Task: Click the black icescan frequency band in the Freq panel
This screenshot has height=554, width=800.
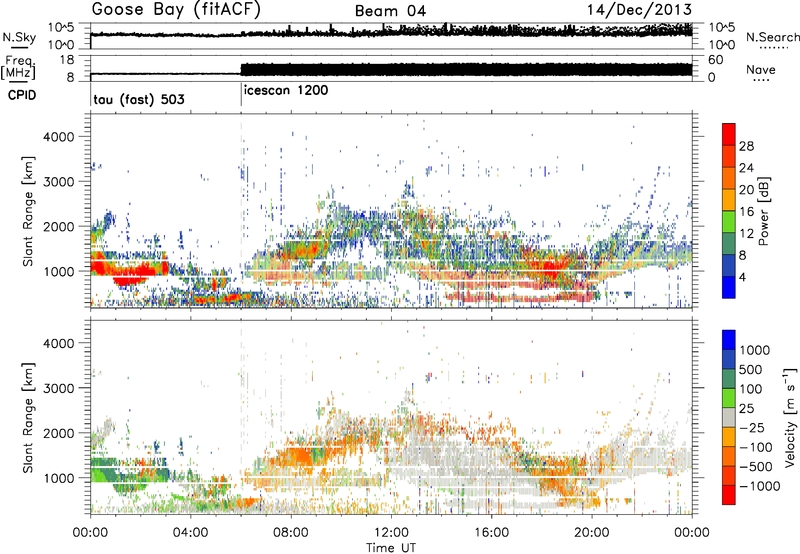Action: pos(466,69)
